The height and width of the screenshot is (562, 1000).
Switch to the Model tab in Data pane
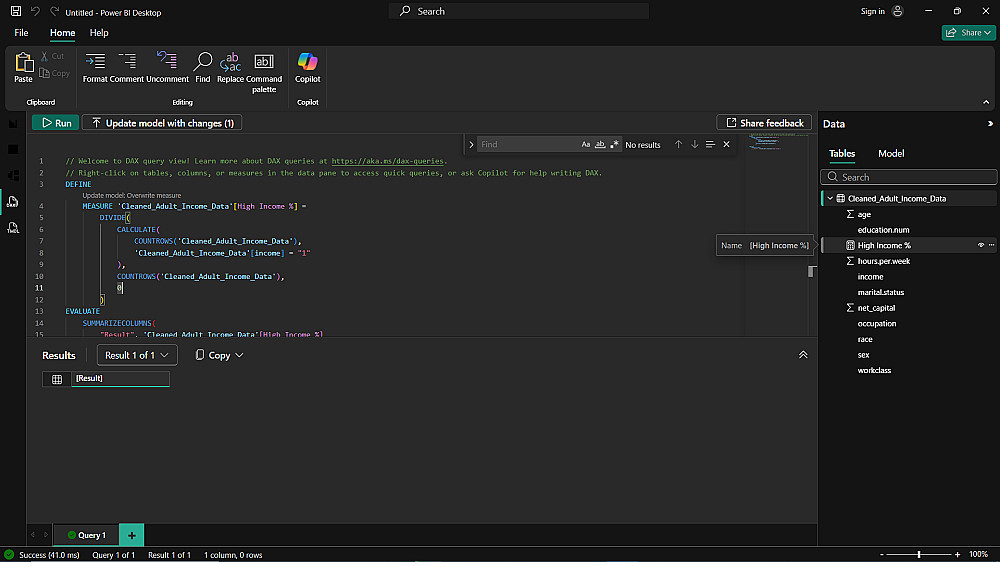tap(891, 153)
